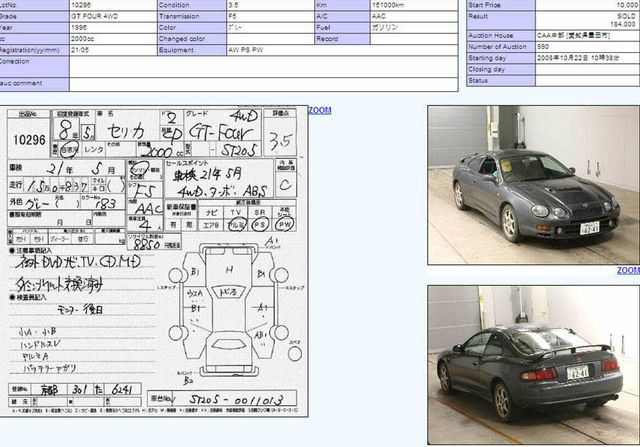Click the Starting day label cell
This screenshot has width=640, height=447.
pos(501,58)
